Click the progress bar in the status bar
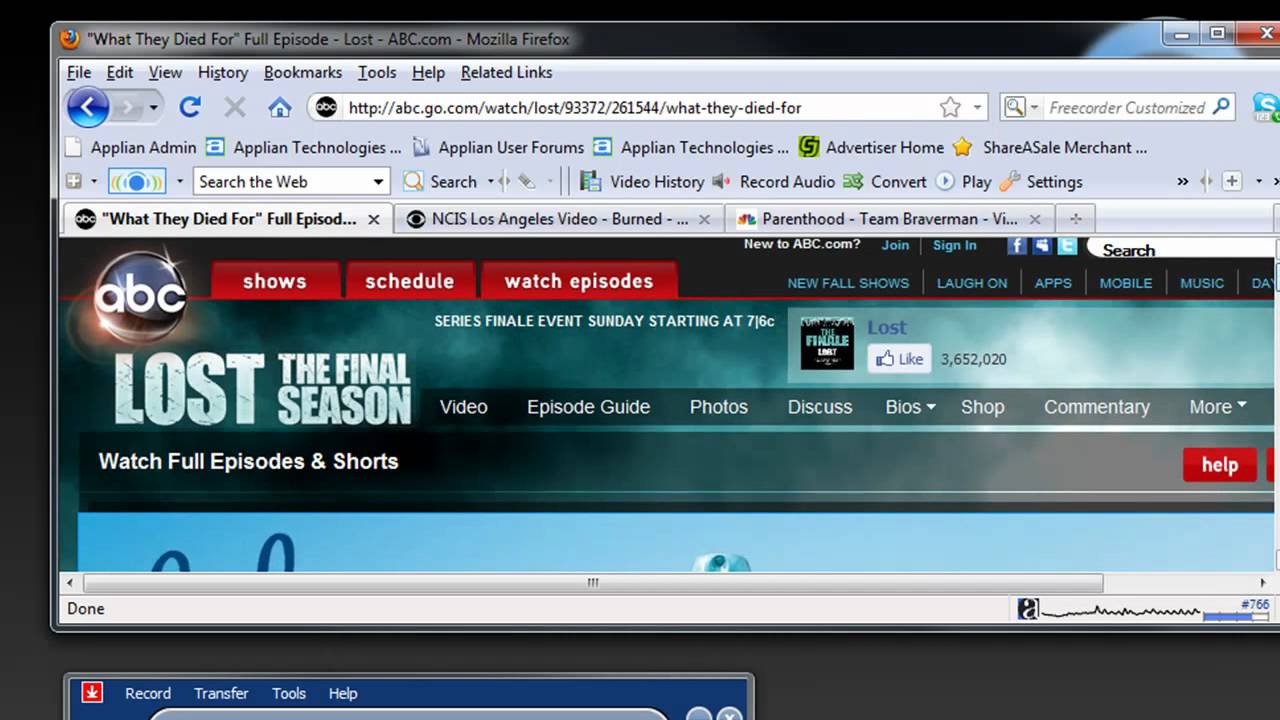The width and height of the screenshot is (1280, 720). pos(1236,617)
